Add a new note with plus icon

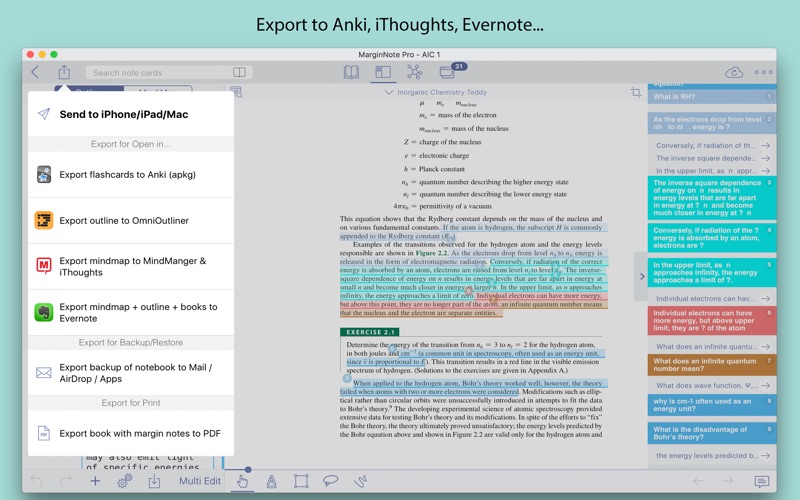click(x=95, y=481)
